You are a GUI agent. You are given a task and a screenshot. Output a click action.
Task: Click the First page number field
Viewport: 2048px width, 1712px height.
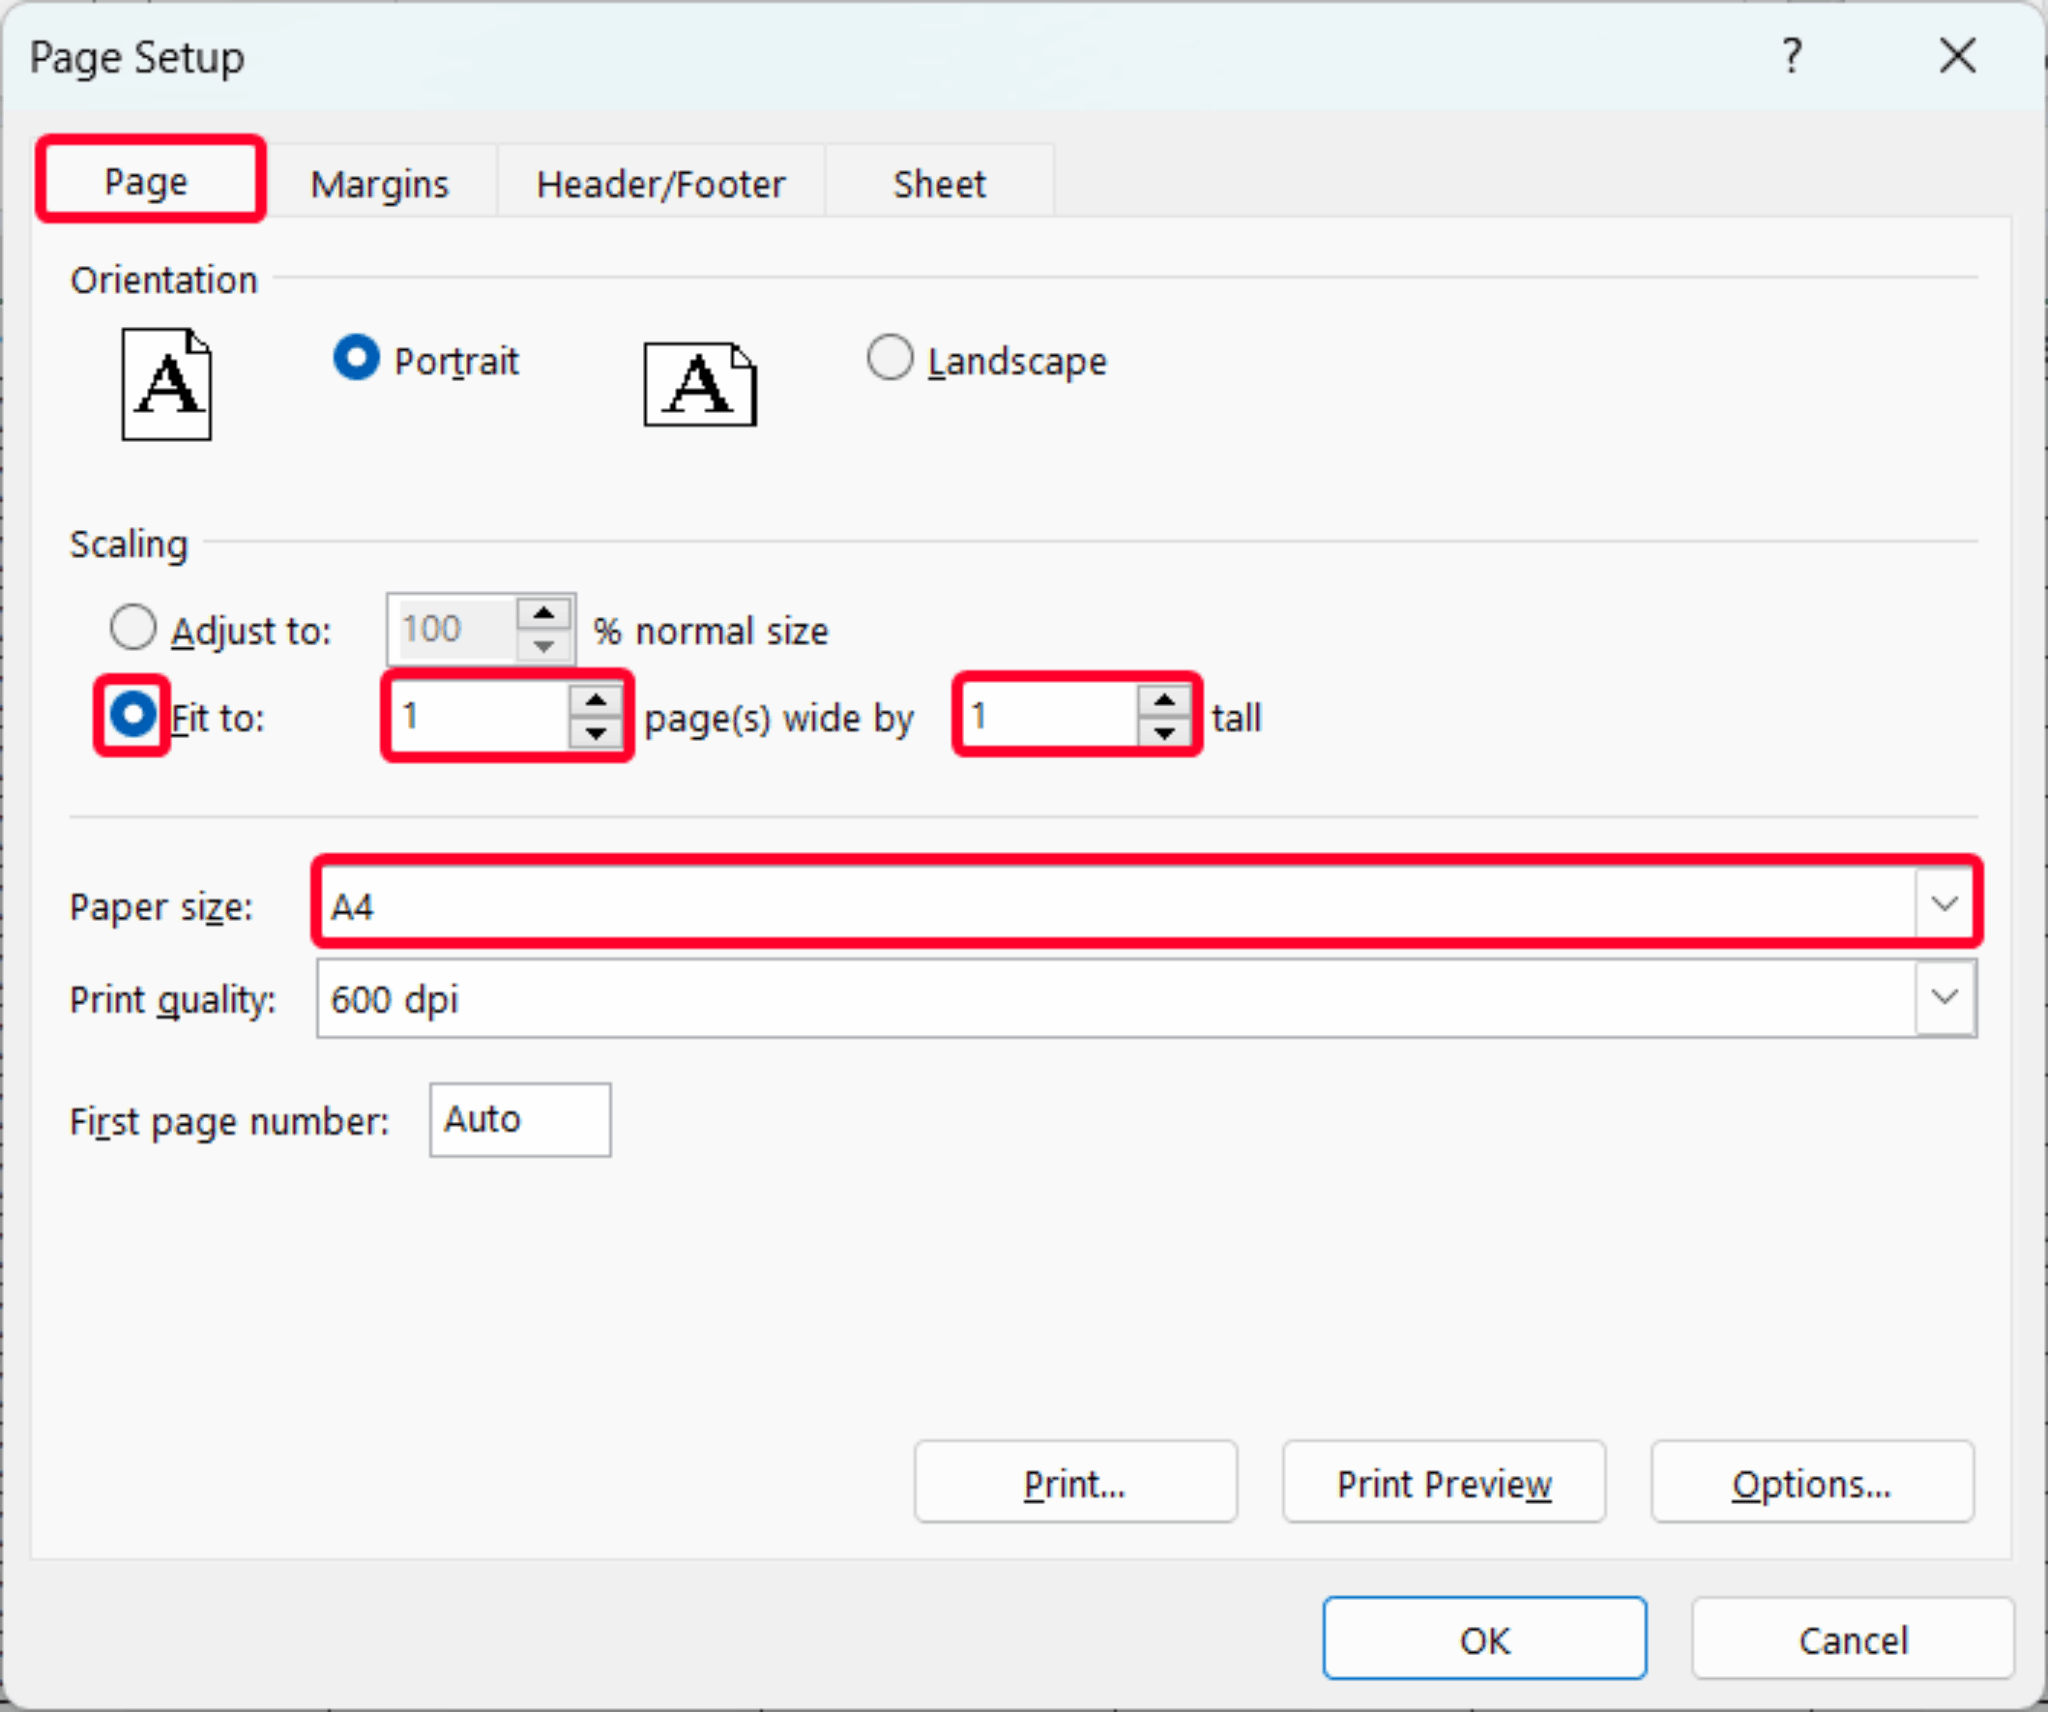[x=519, y=1119]
